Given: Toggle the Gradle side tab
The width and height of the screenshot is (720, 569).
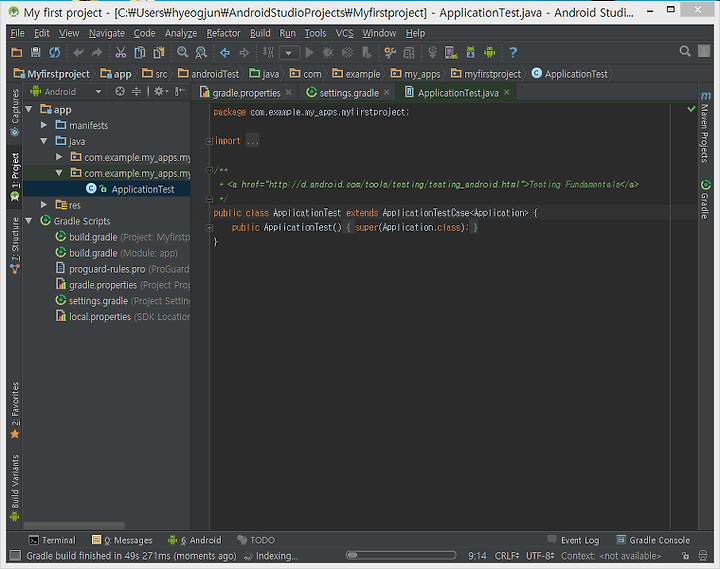Looking at the screenshot, I should [x=705, y=199].
